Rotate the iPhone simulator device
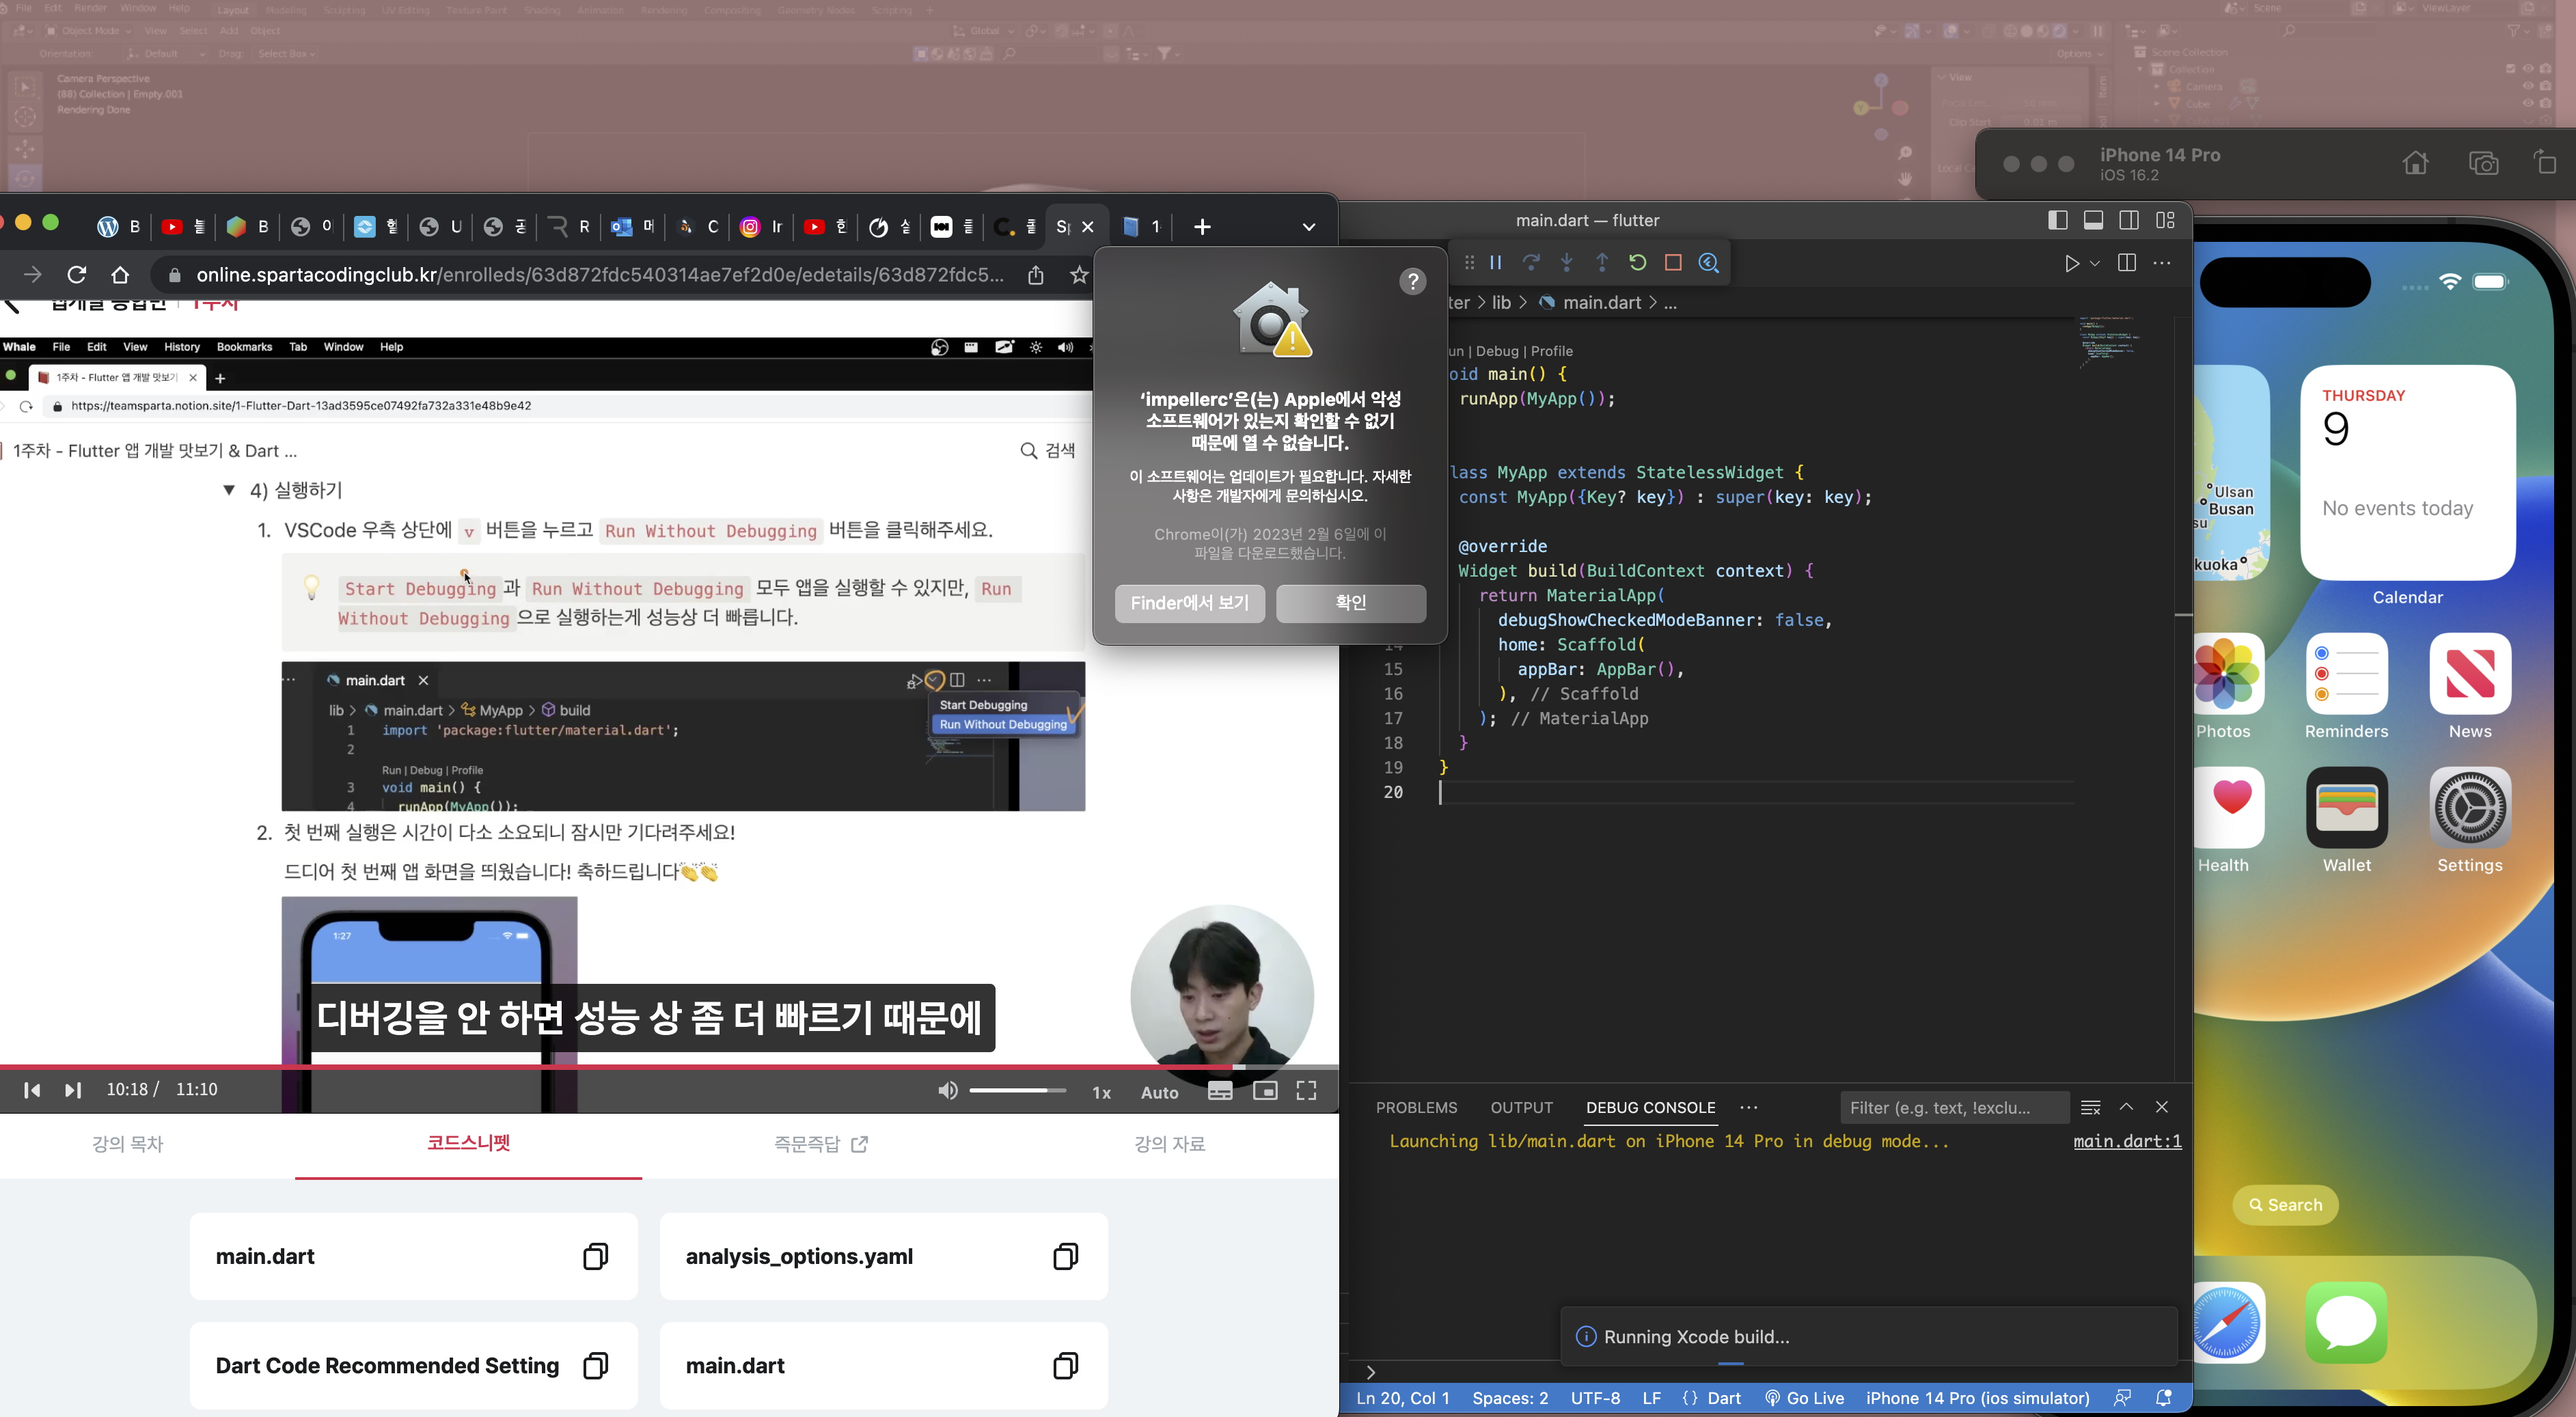 tap(2546, 163)
